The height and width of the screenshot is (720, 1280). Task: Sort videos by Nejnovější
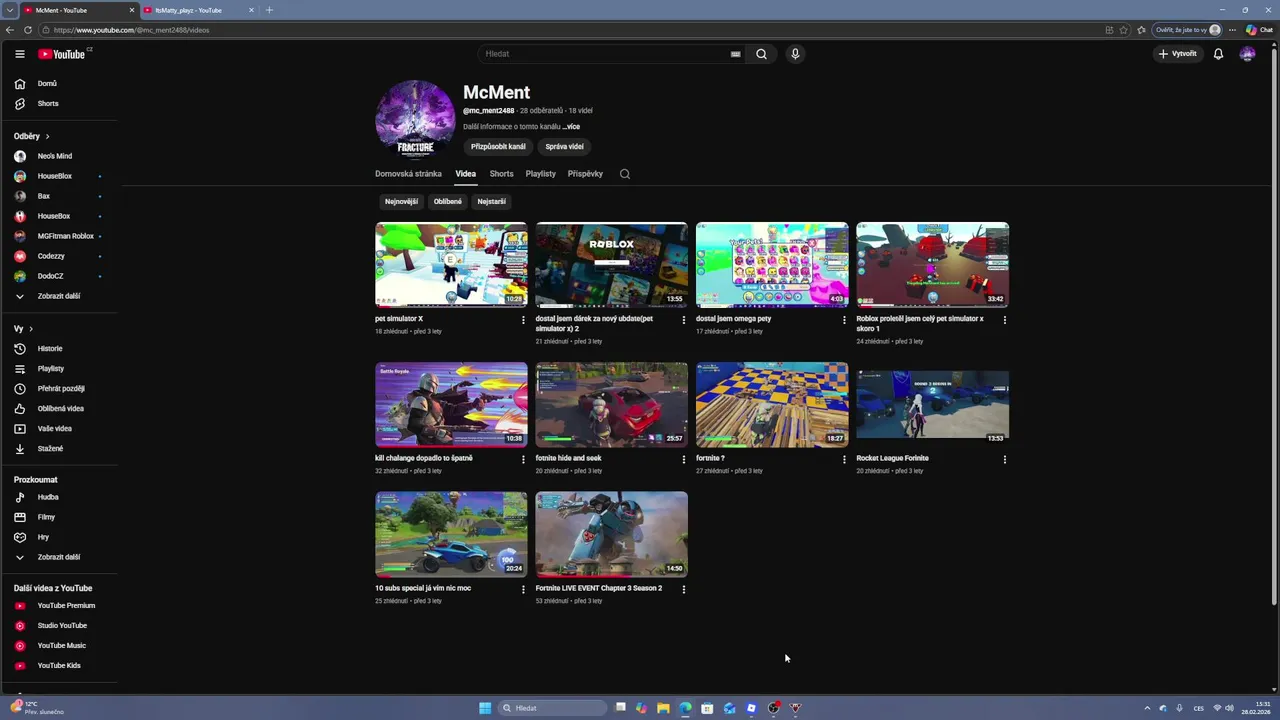click(x=401, y=202)
